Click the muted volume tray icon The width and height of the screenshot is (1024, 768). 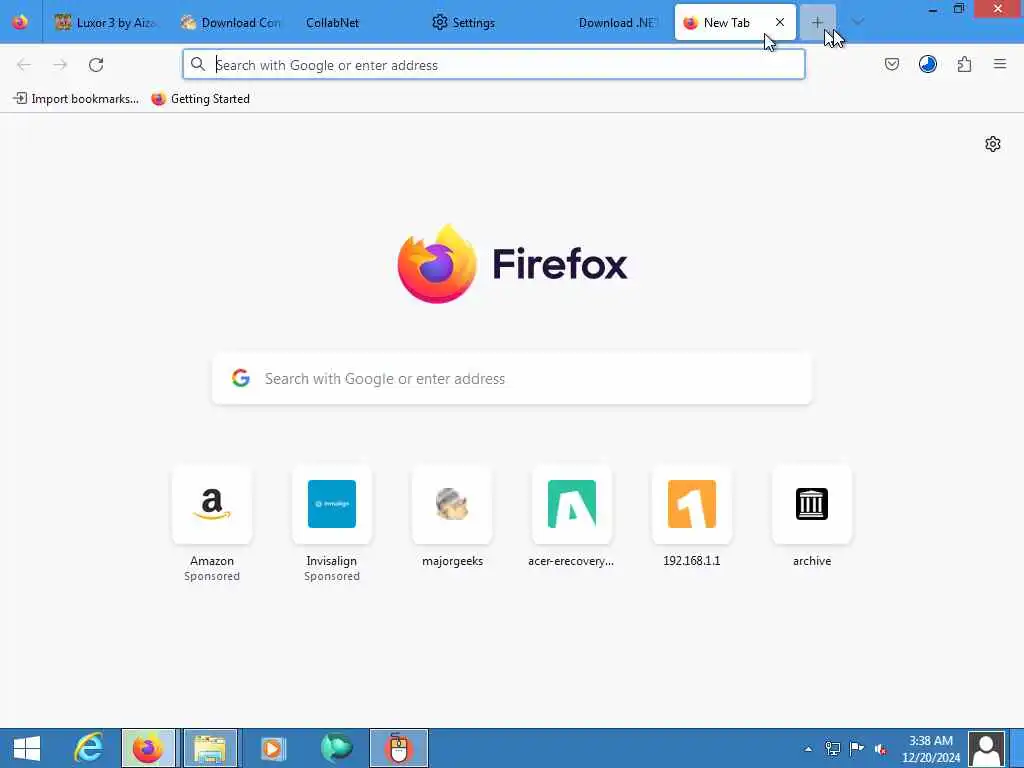click(x=881, y=749)
